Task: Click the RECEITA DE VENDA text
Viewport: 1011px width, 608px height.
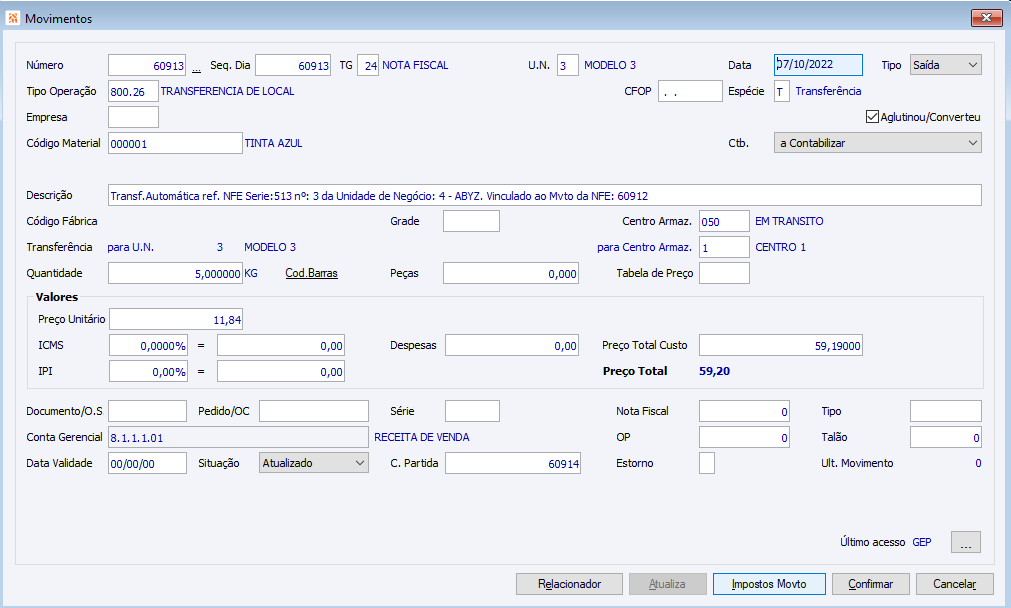Action: click(x=422, y=437)
